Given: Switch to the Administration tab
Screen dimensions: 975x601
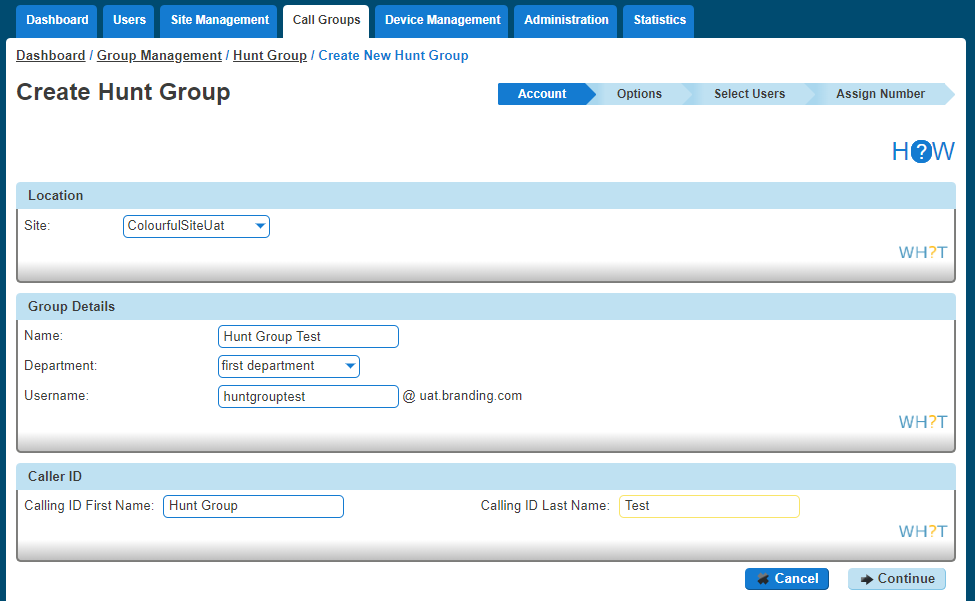Looking at the screenshot, I should 566,21.
